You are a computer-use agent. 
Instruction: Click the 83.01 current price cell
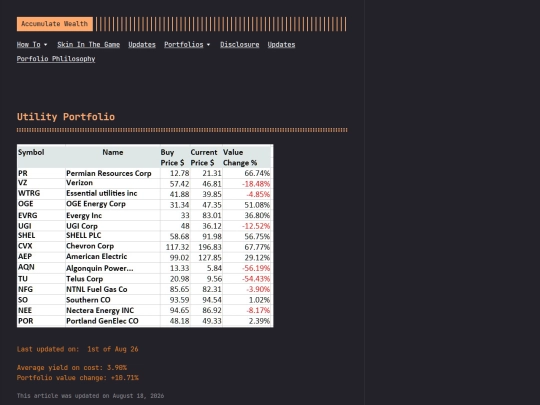(212, 216)
